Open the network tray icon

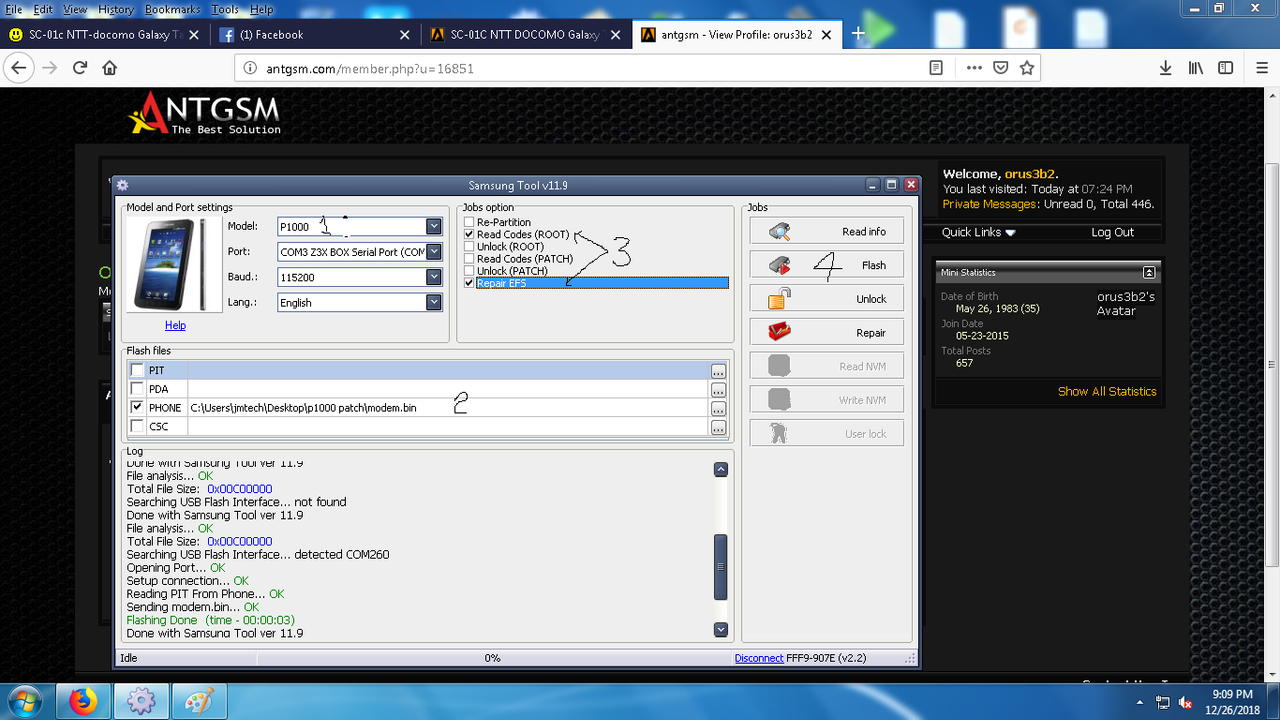(1163, 702)
